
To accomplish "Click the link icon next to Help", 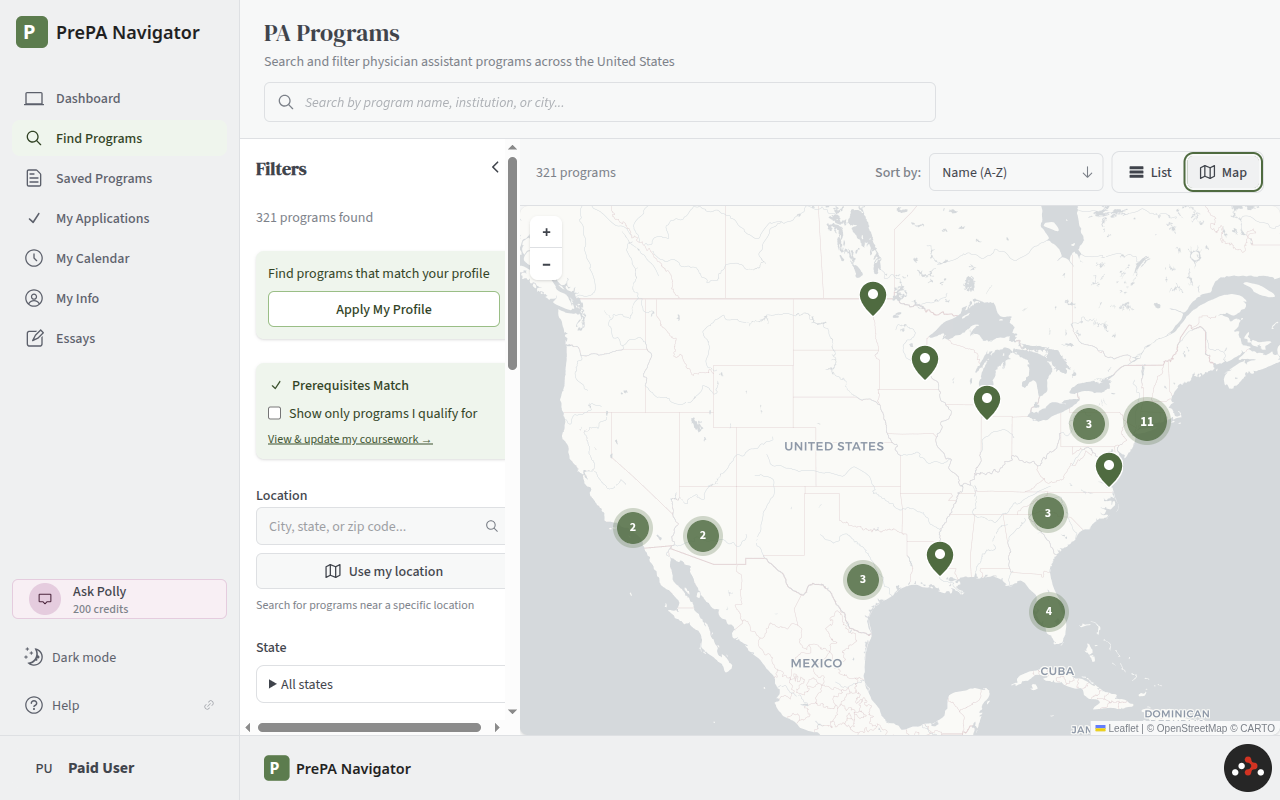I will [209, 705].
